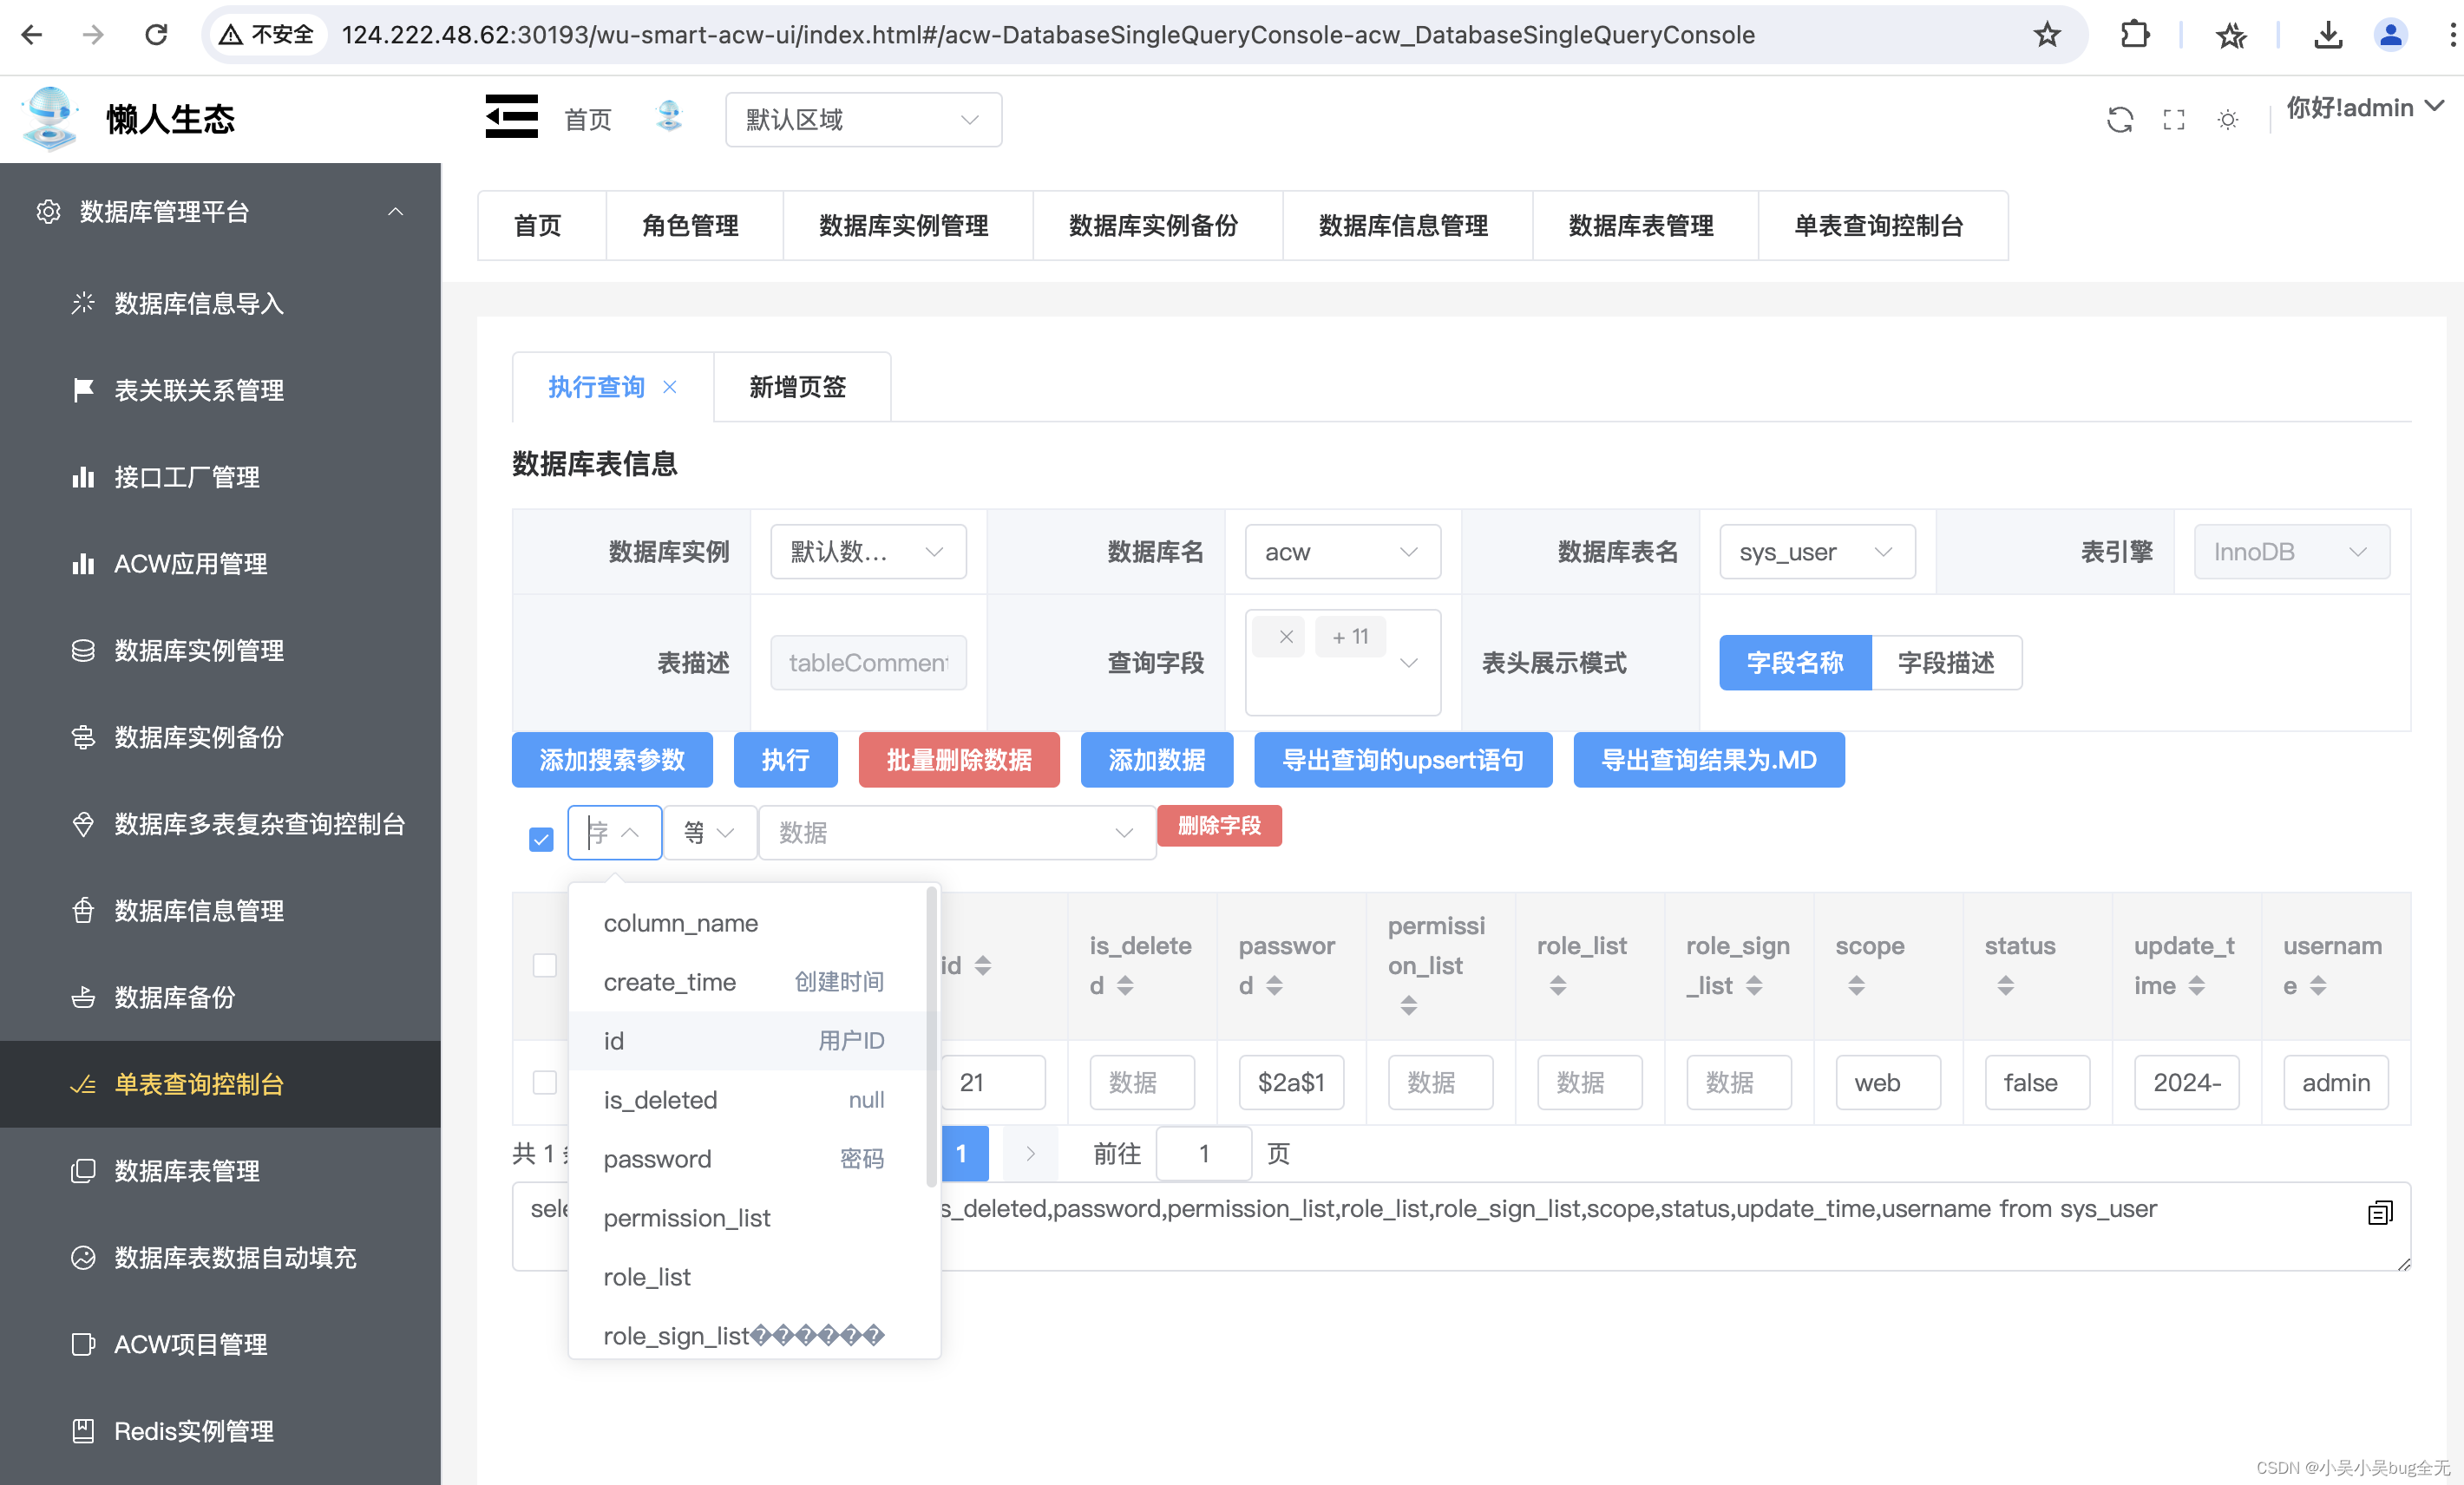Sort the status column
The height and width of the screenshot is (1485, 2464).
point(2005,986)
